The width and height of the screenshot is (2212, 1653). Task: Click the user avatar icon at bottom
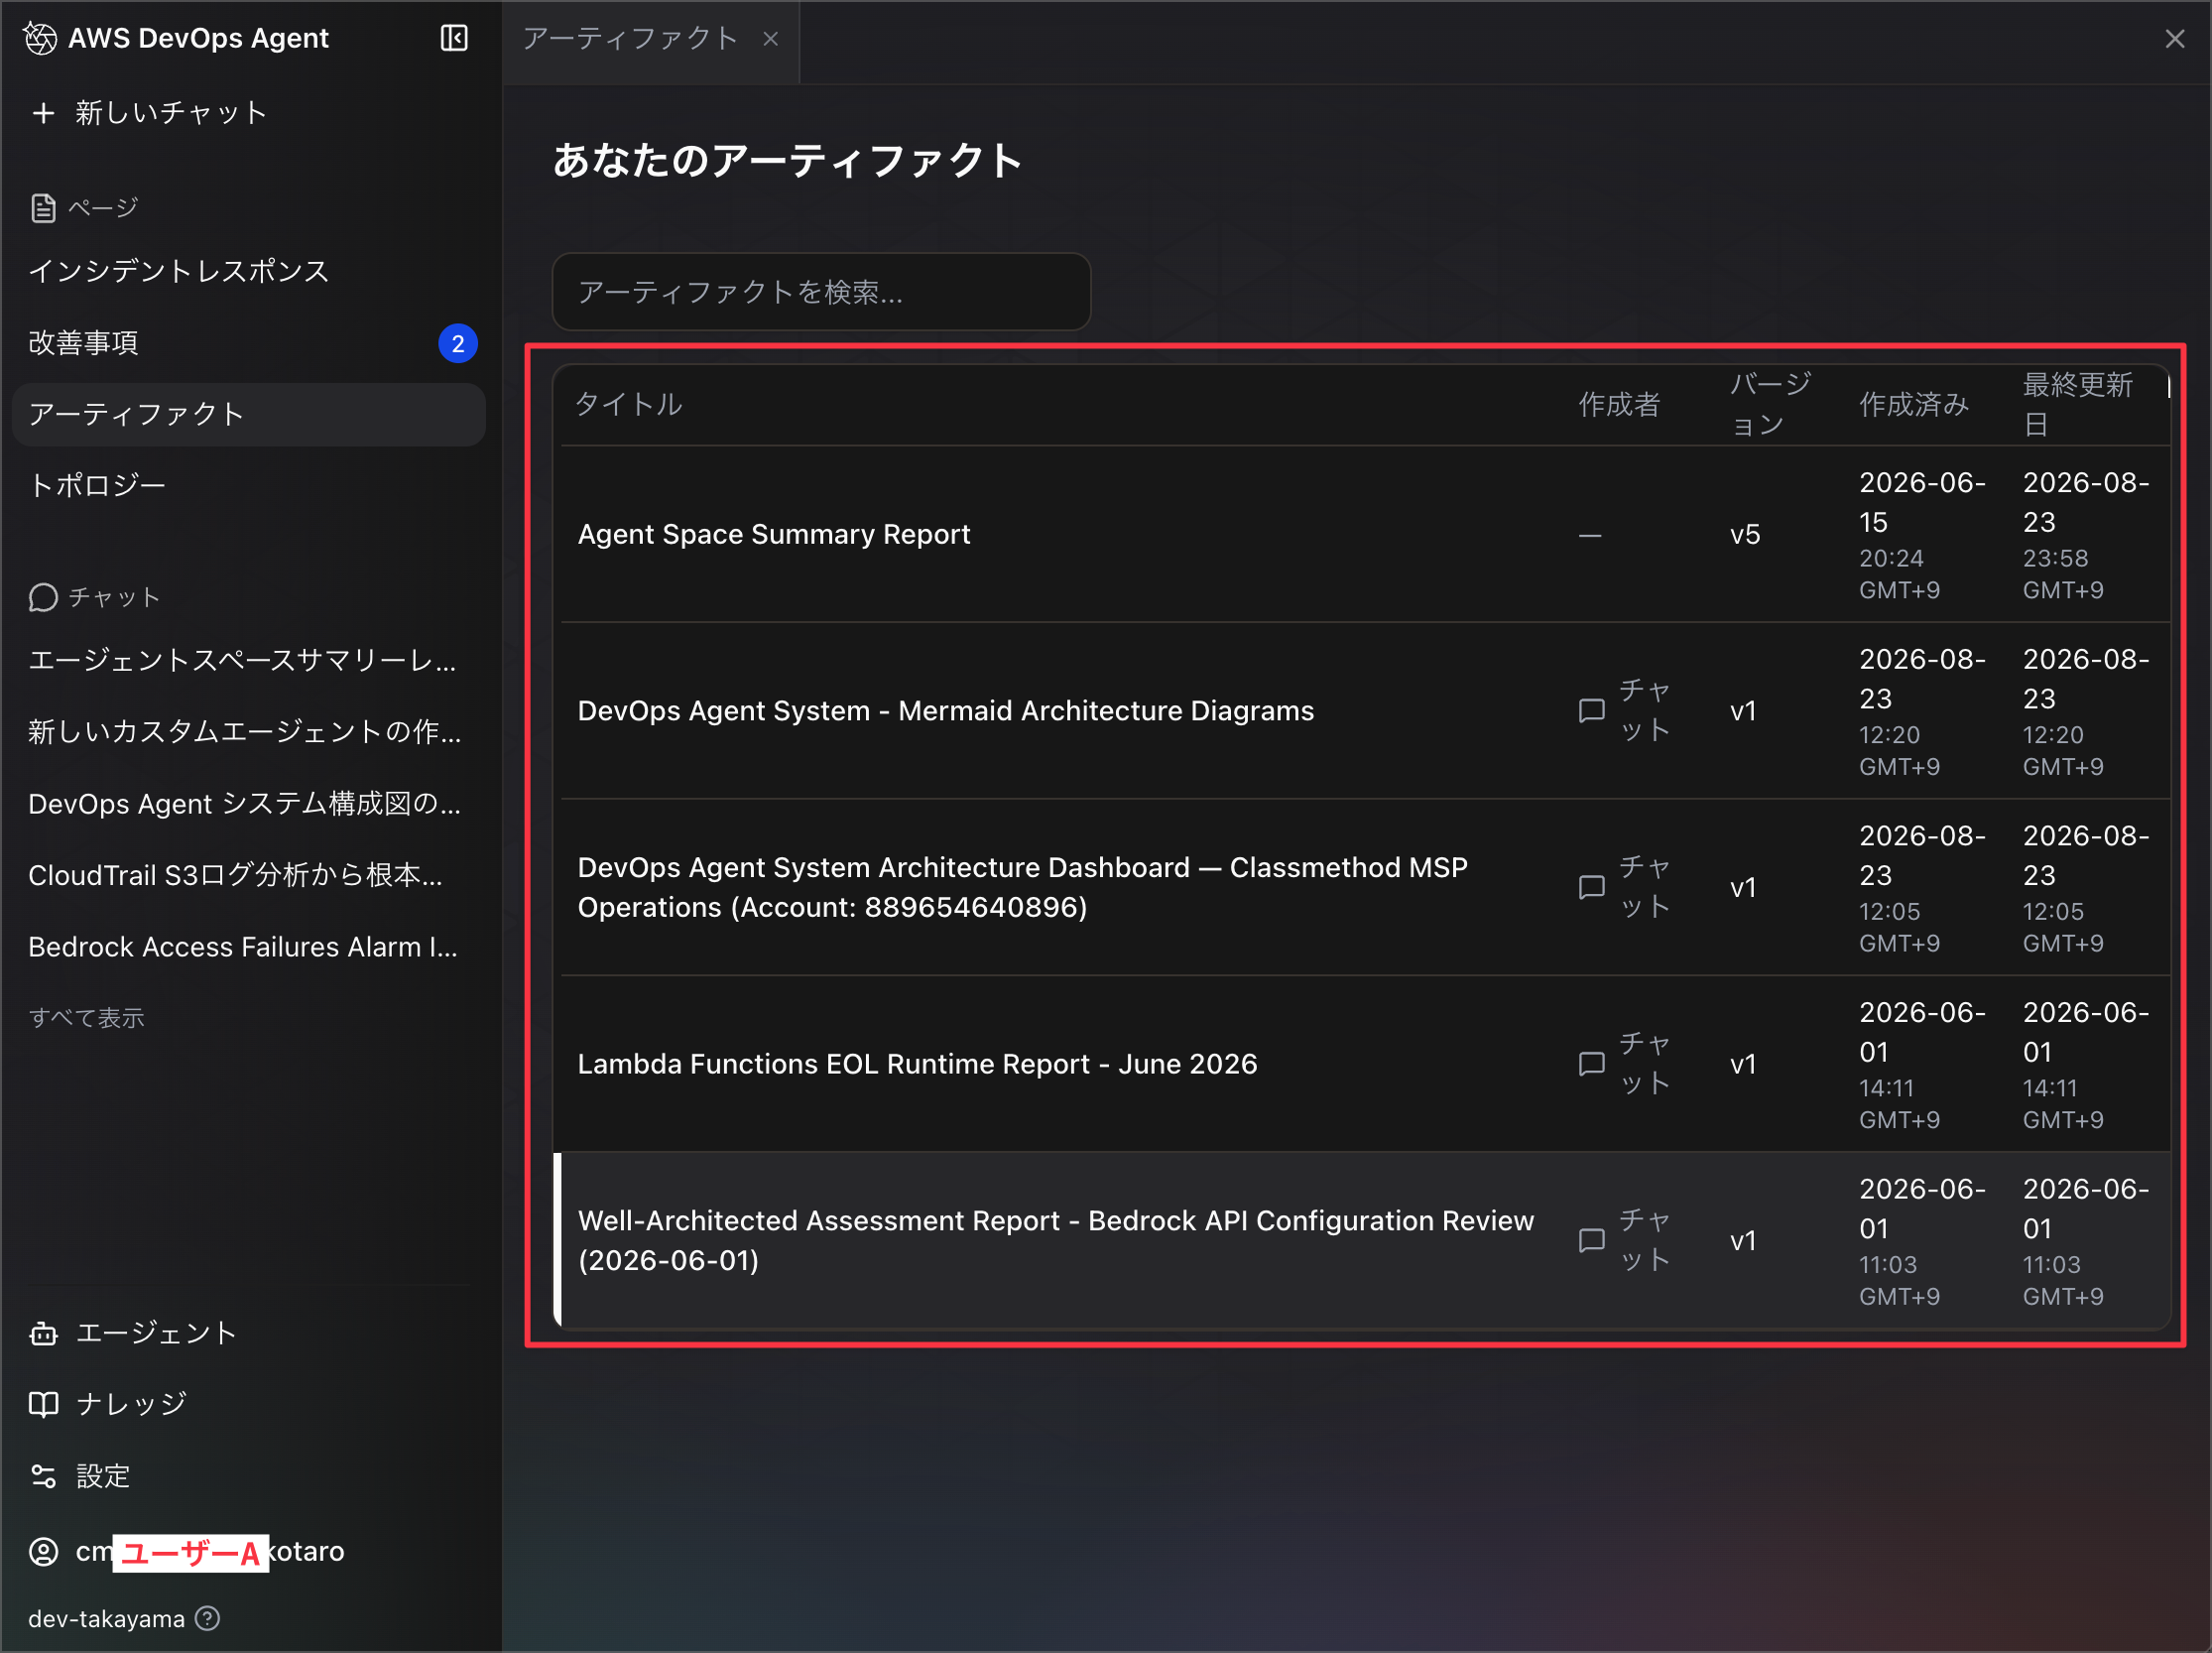[43, 1551]
